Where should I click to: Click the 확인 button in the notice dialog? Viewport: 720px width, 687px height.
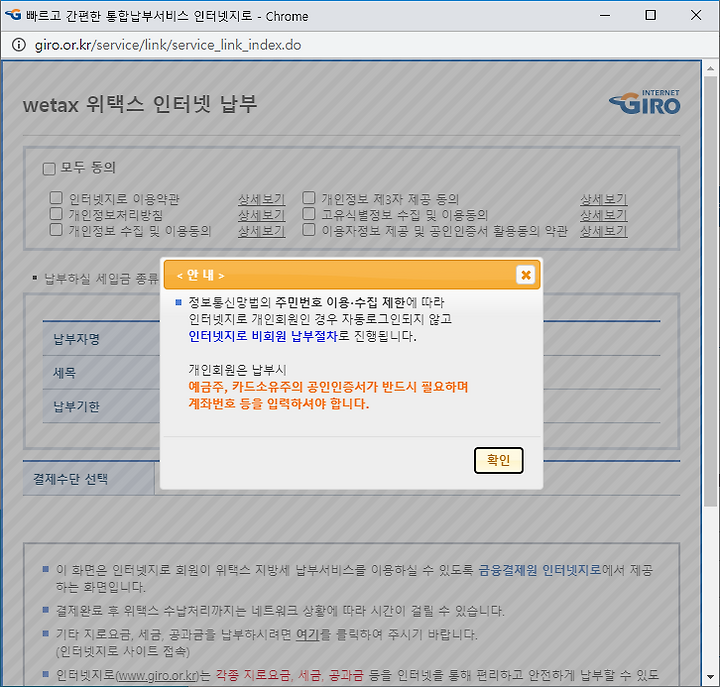(x=498, y=460)
